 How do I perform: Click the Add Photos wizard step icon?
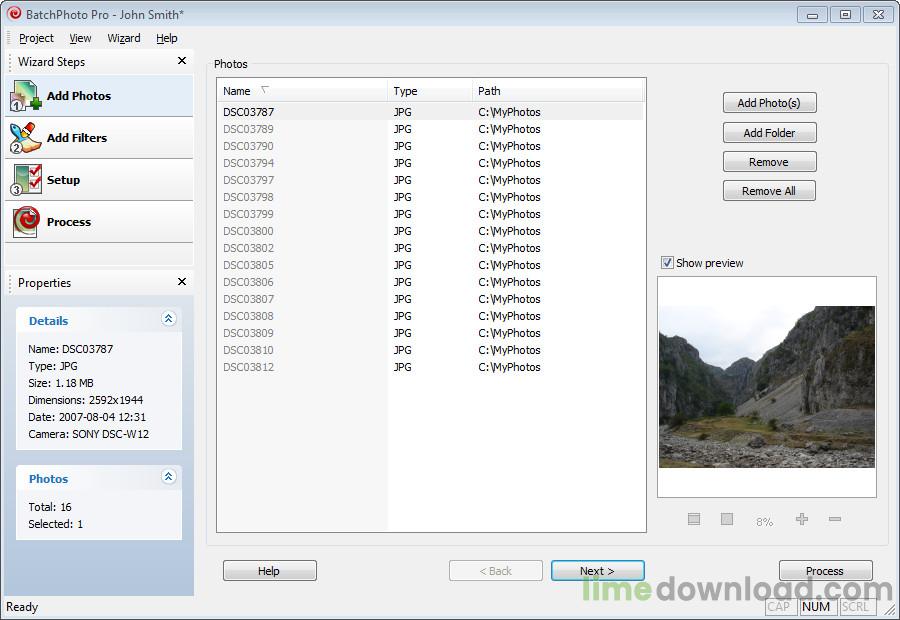click(26, 96)
